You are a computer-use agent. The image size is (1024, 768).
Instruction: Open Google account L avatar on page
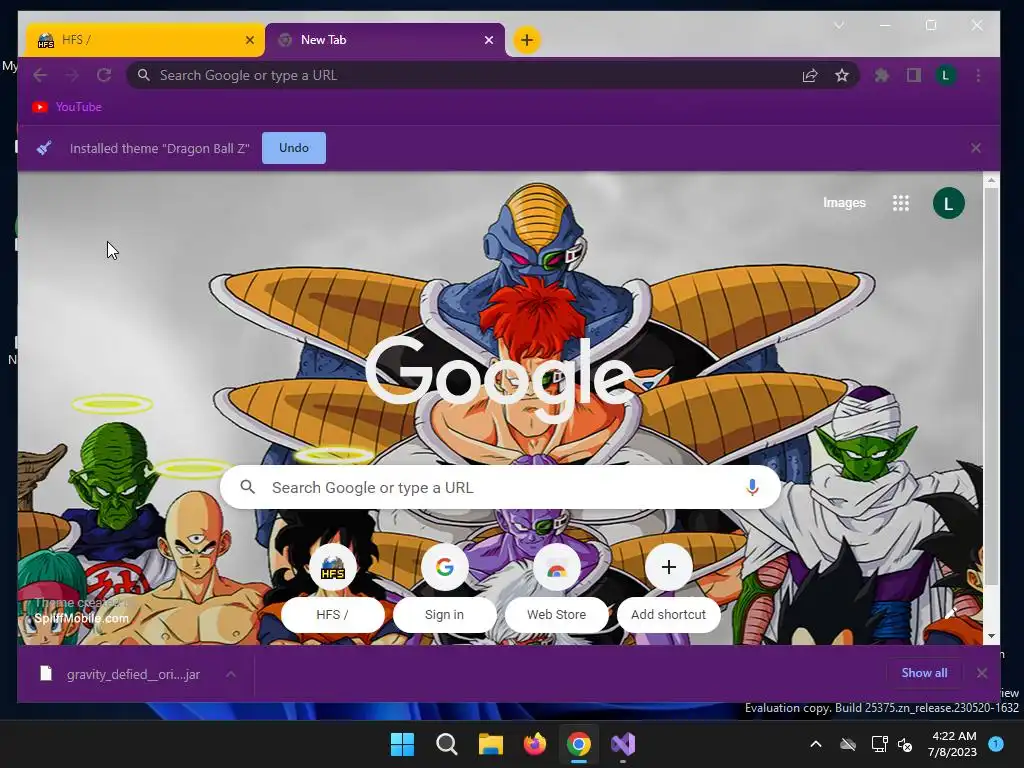click(x=948, y=203)
